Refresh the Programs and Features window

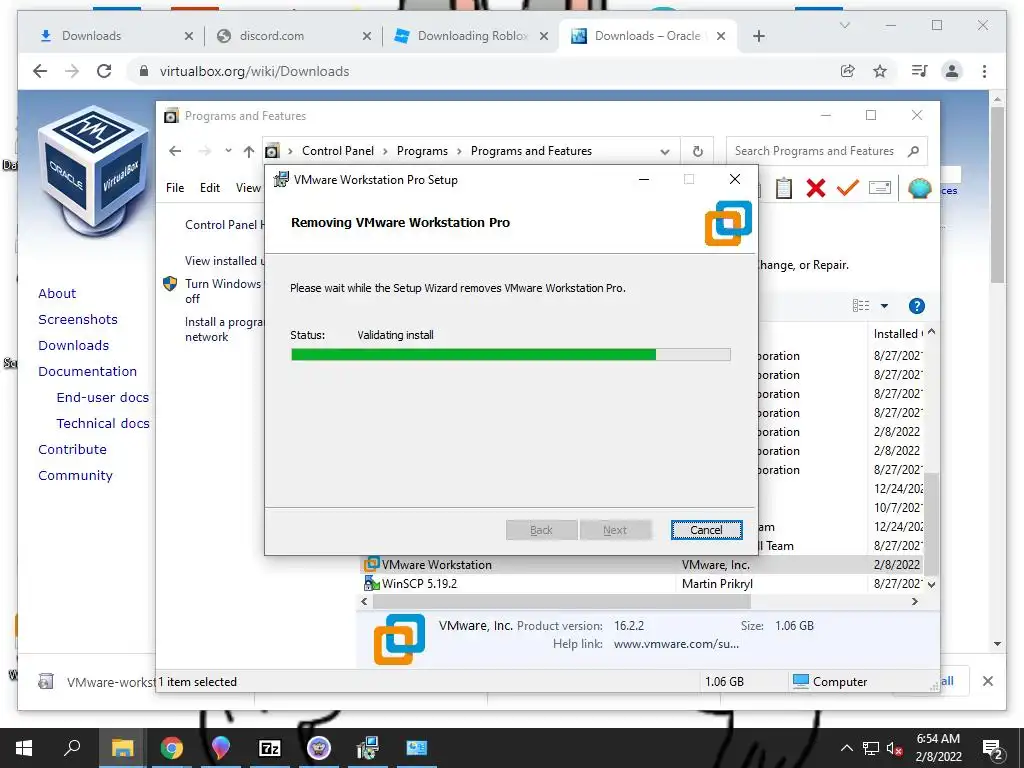point(697,151)
